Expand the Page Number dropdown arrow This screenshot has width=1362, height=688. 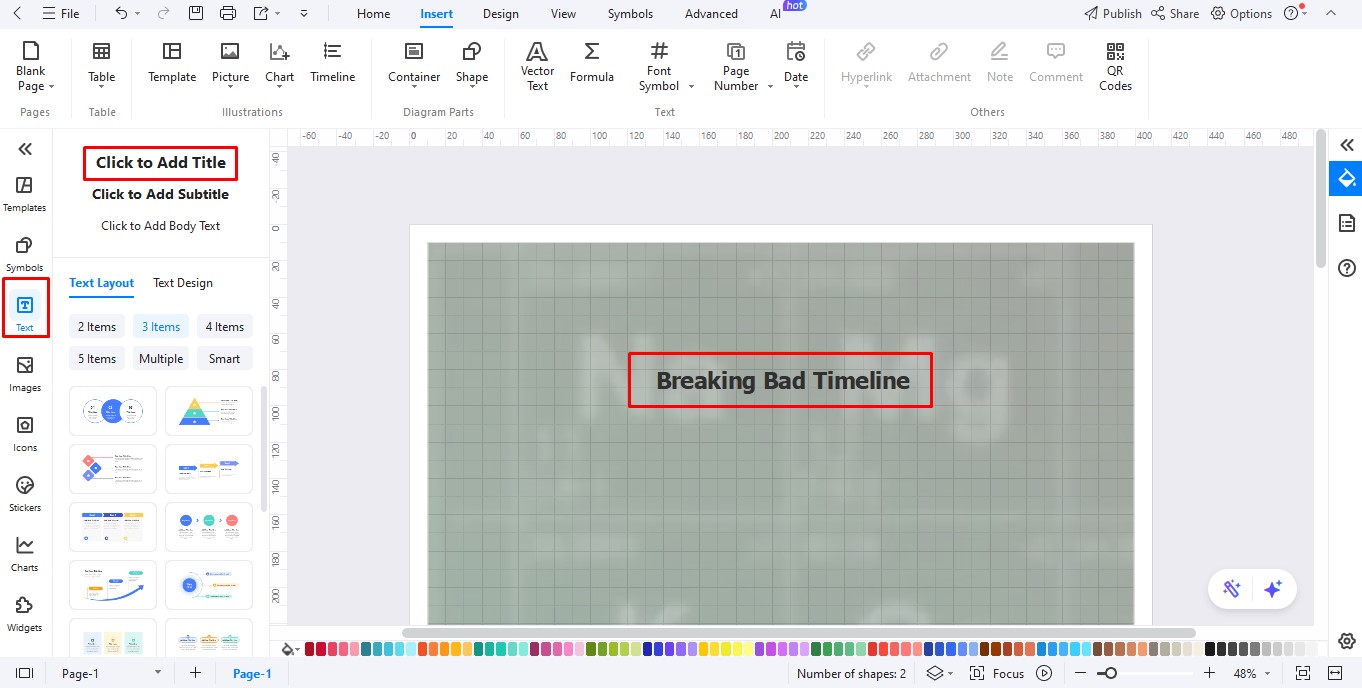[x=770, y=87]
